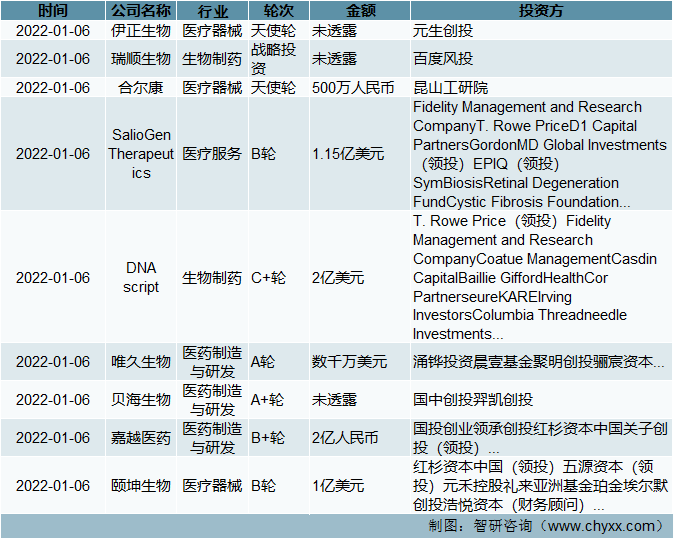Image resolution: width=674 pixels, height=539 pixels.
Task: Select the 嘉越医药 company entry
Action: coord(141,438)
